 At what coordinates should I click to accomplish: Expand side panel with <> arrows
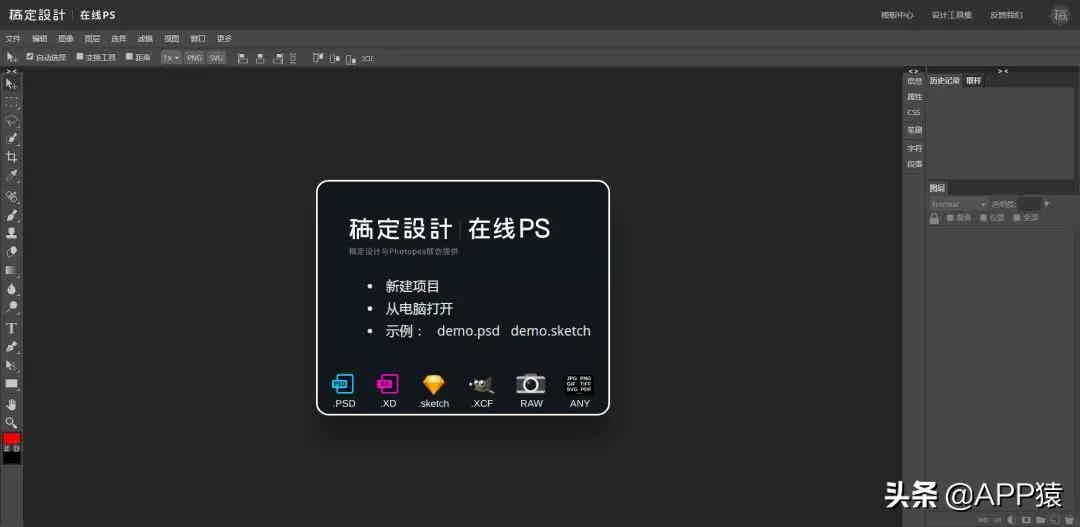(913, 71)
